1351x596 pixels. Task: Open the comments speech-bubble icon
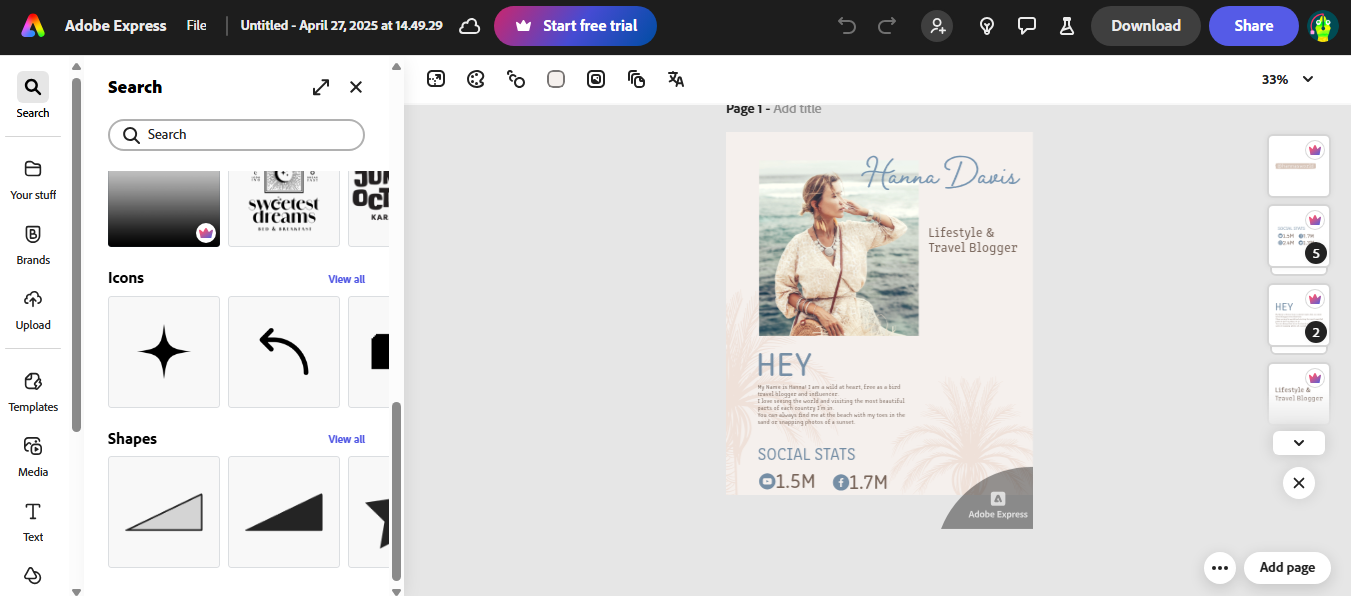(1026, 26)
